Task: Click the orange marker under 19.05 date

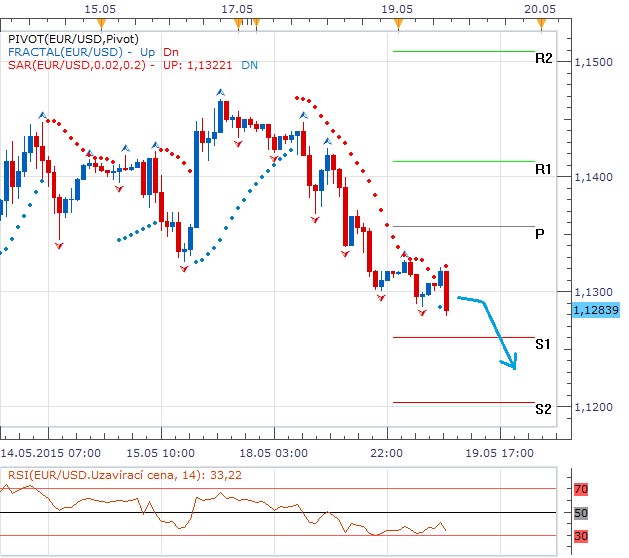Action: tap(398, 21)
